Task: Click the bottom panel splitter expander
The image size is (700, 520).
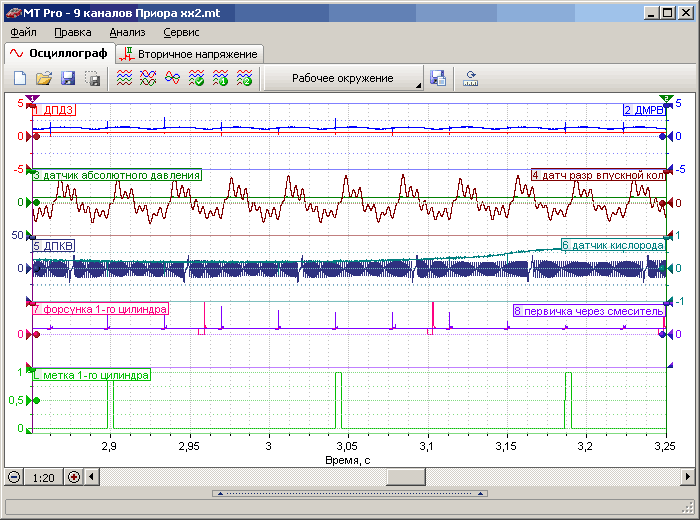Action: pyautogui.click(x=350, y=493)
